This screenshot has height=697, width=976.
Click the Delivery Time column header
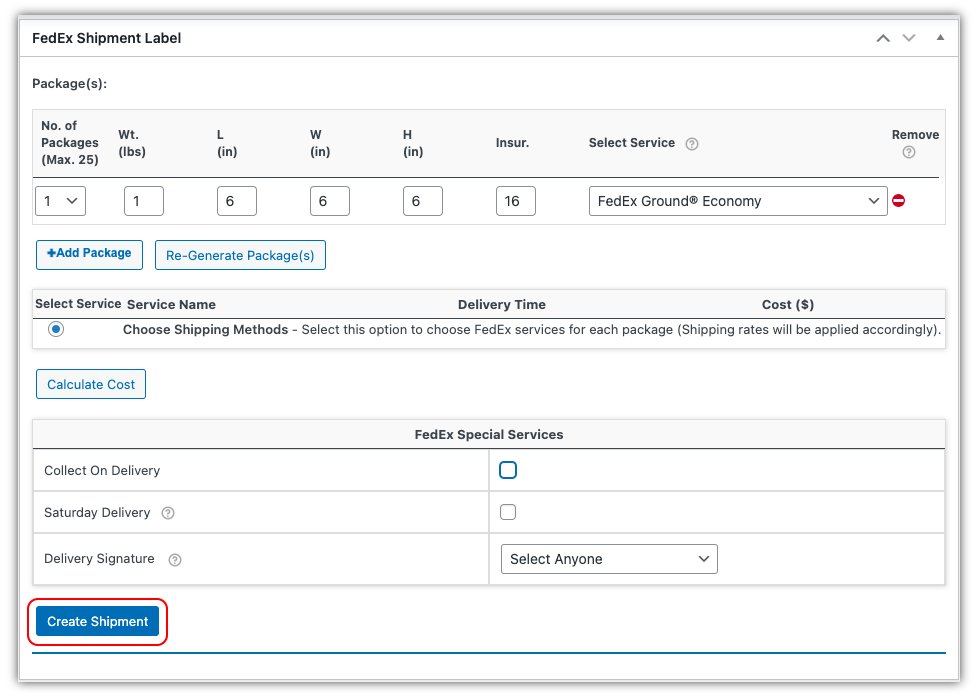coord(502,304)
